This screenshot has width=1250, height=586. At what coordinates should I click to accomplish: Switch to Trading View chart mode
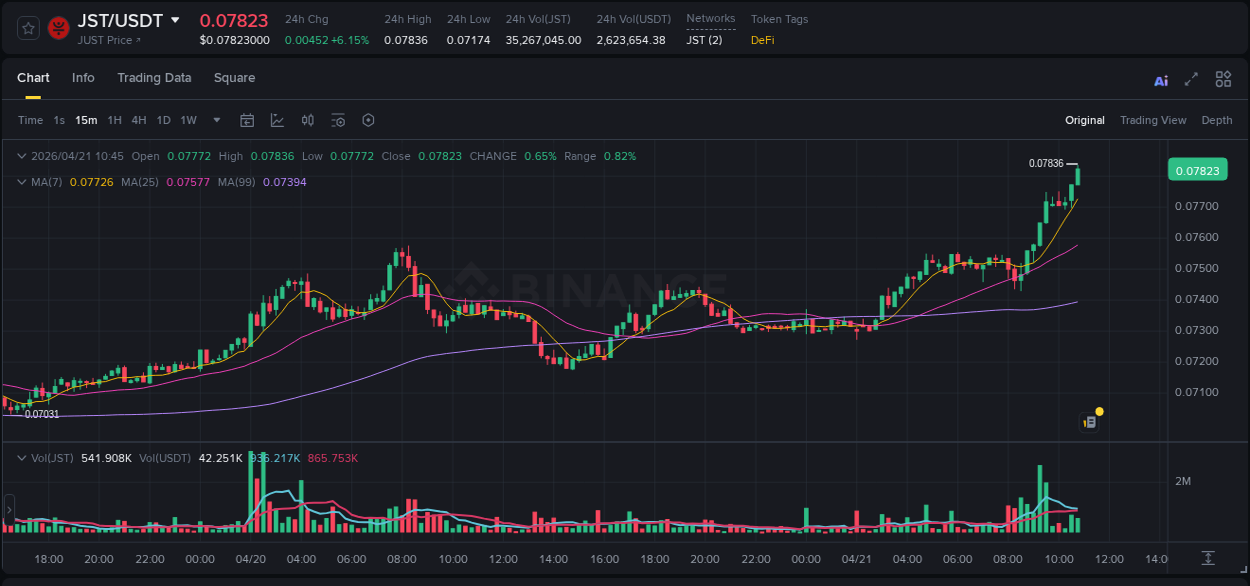[1153, 120]
